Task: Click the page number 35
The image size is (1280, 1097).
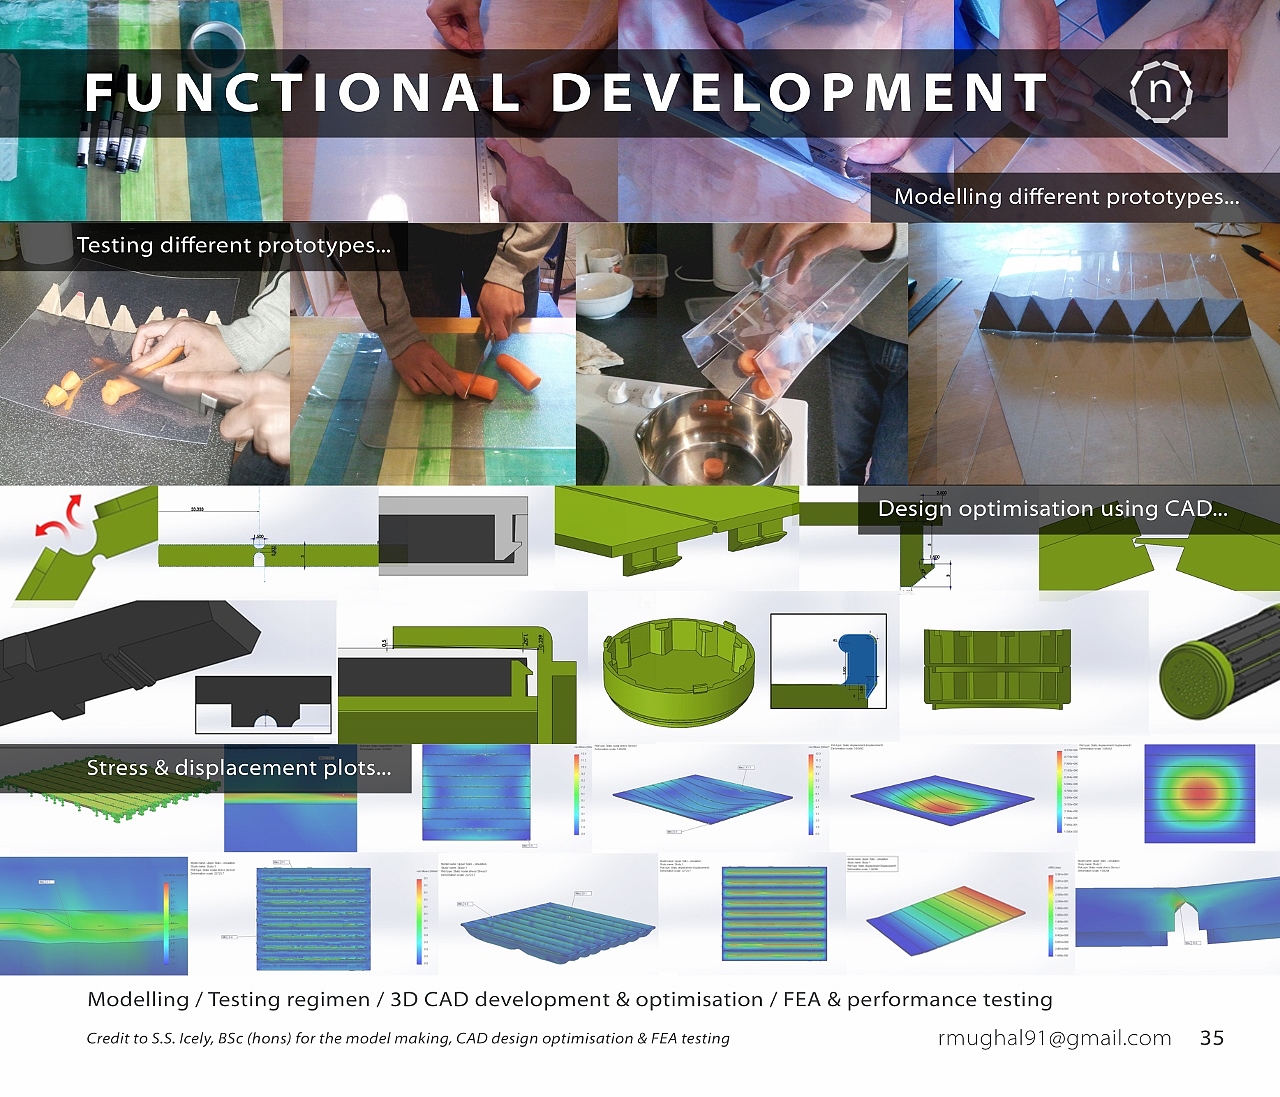Action: pos(1212,1038)
